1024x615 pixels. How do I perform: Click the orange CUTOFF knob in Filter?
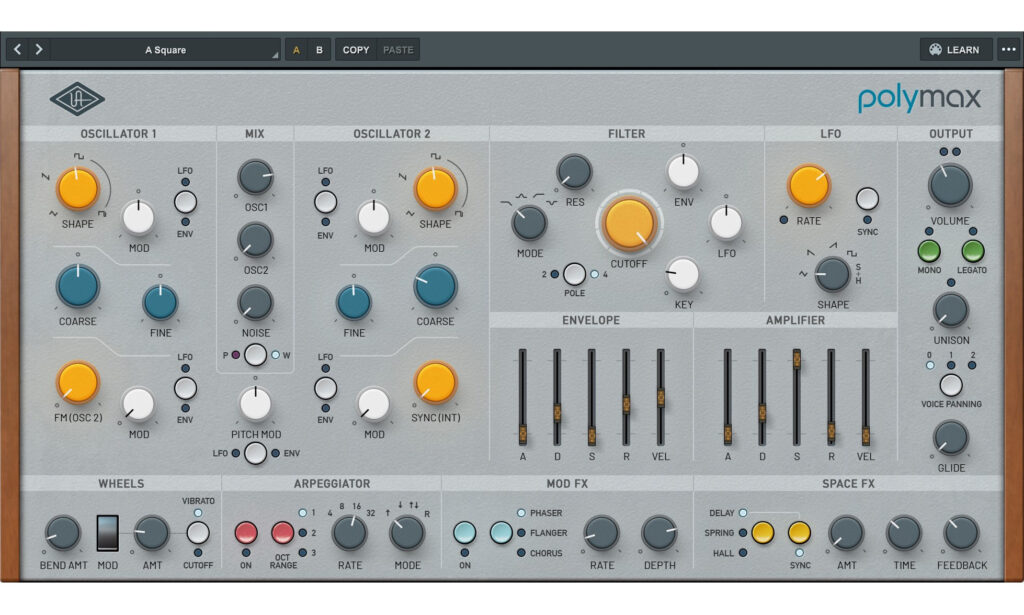point(630,222)
